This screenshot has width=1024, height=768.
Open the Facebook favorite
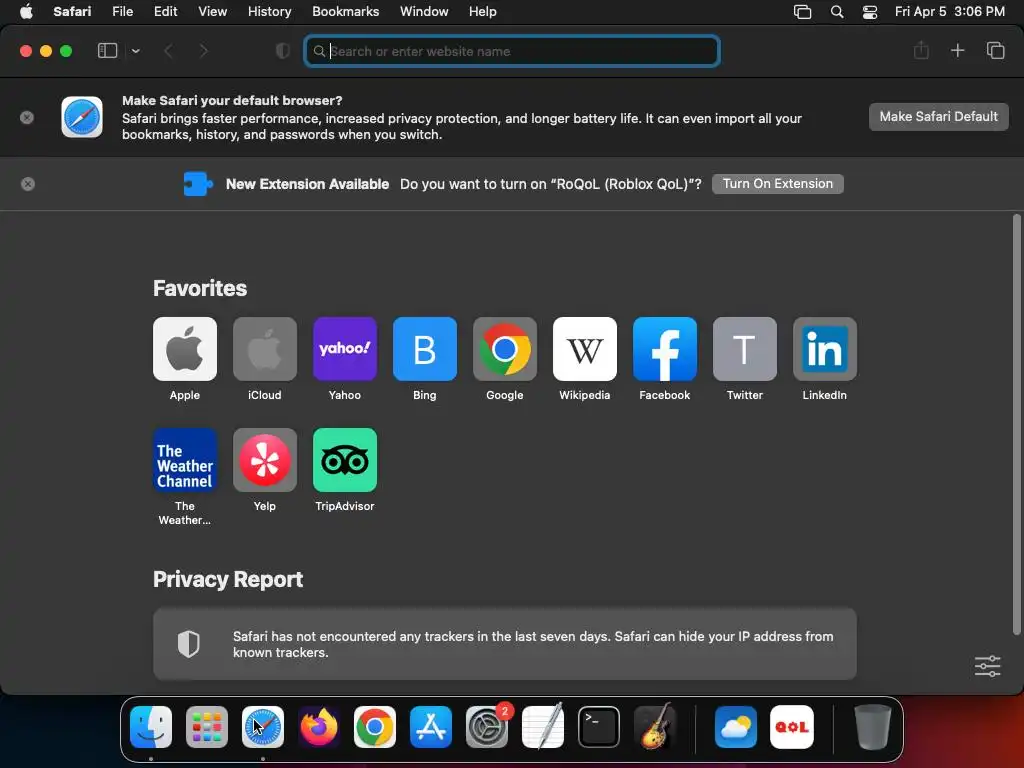point(665,349)
